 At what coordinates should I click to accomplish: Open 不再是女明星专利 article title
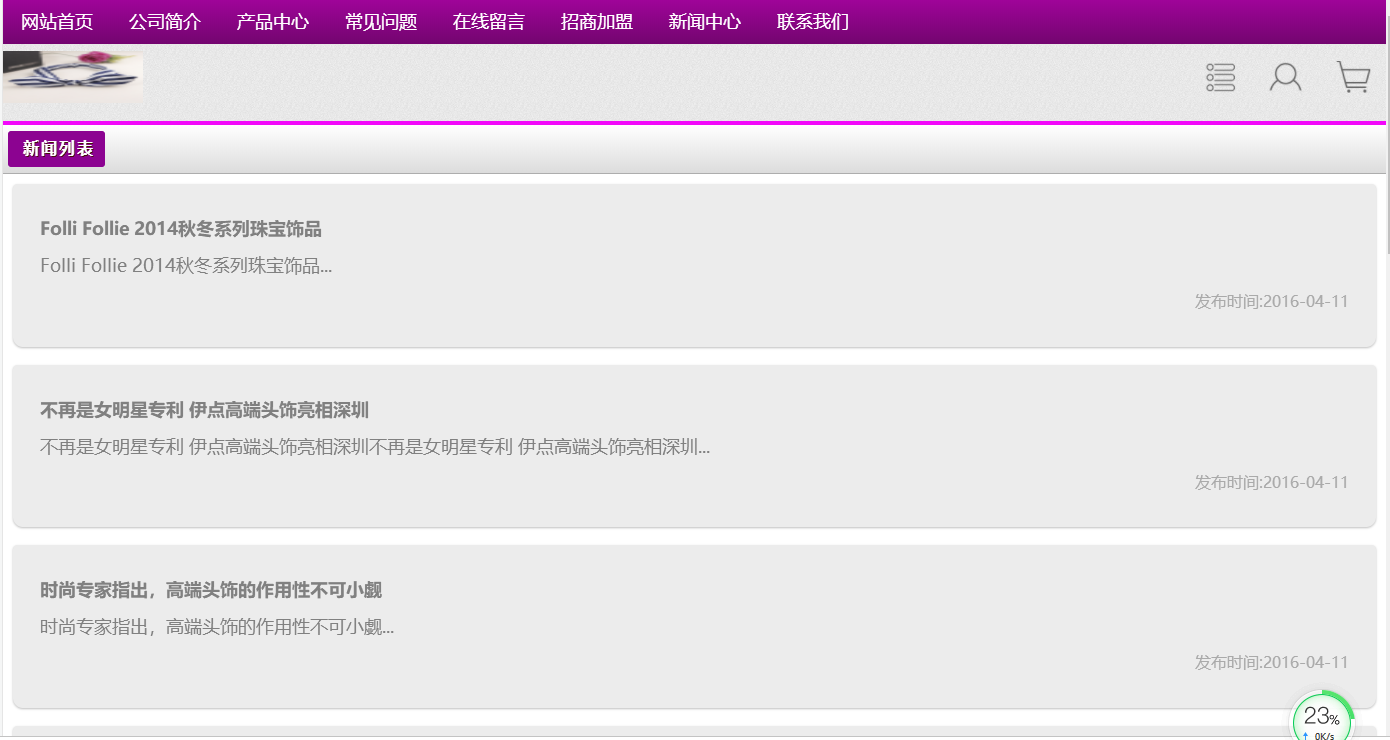coord(205,410)
